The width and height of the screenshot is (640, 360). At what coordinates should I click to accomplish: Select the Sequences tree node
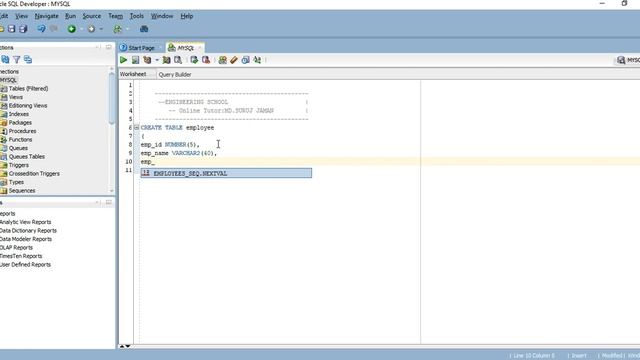(22, 191)
